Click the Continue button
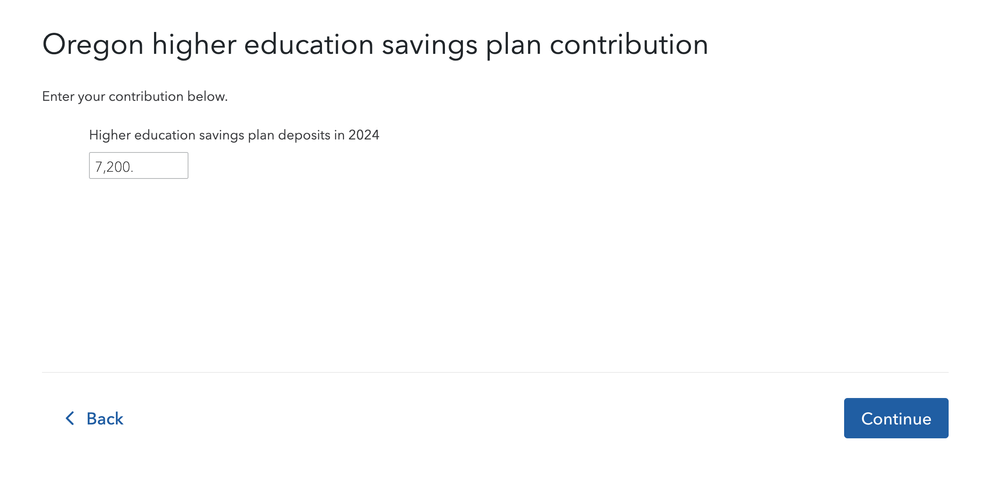 click(896, 418)
